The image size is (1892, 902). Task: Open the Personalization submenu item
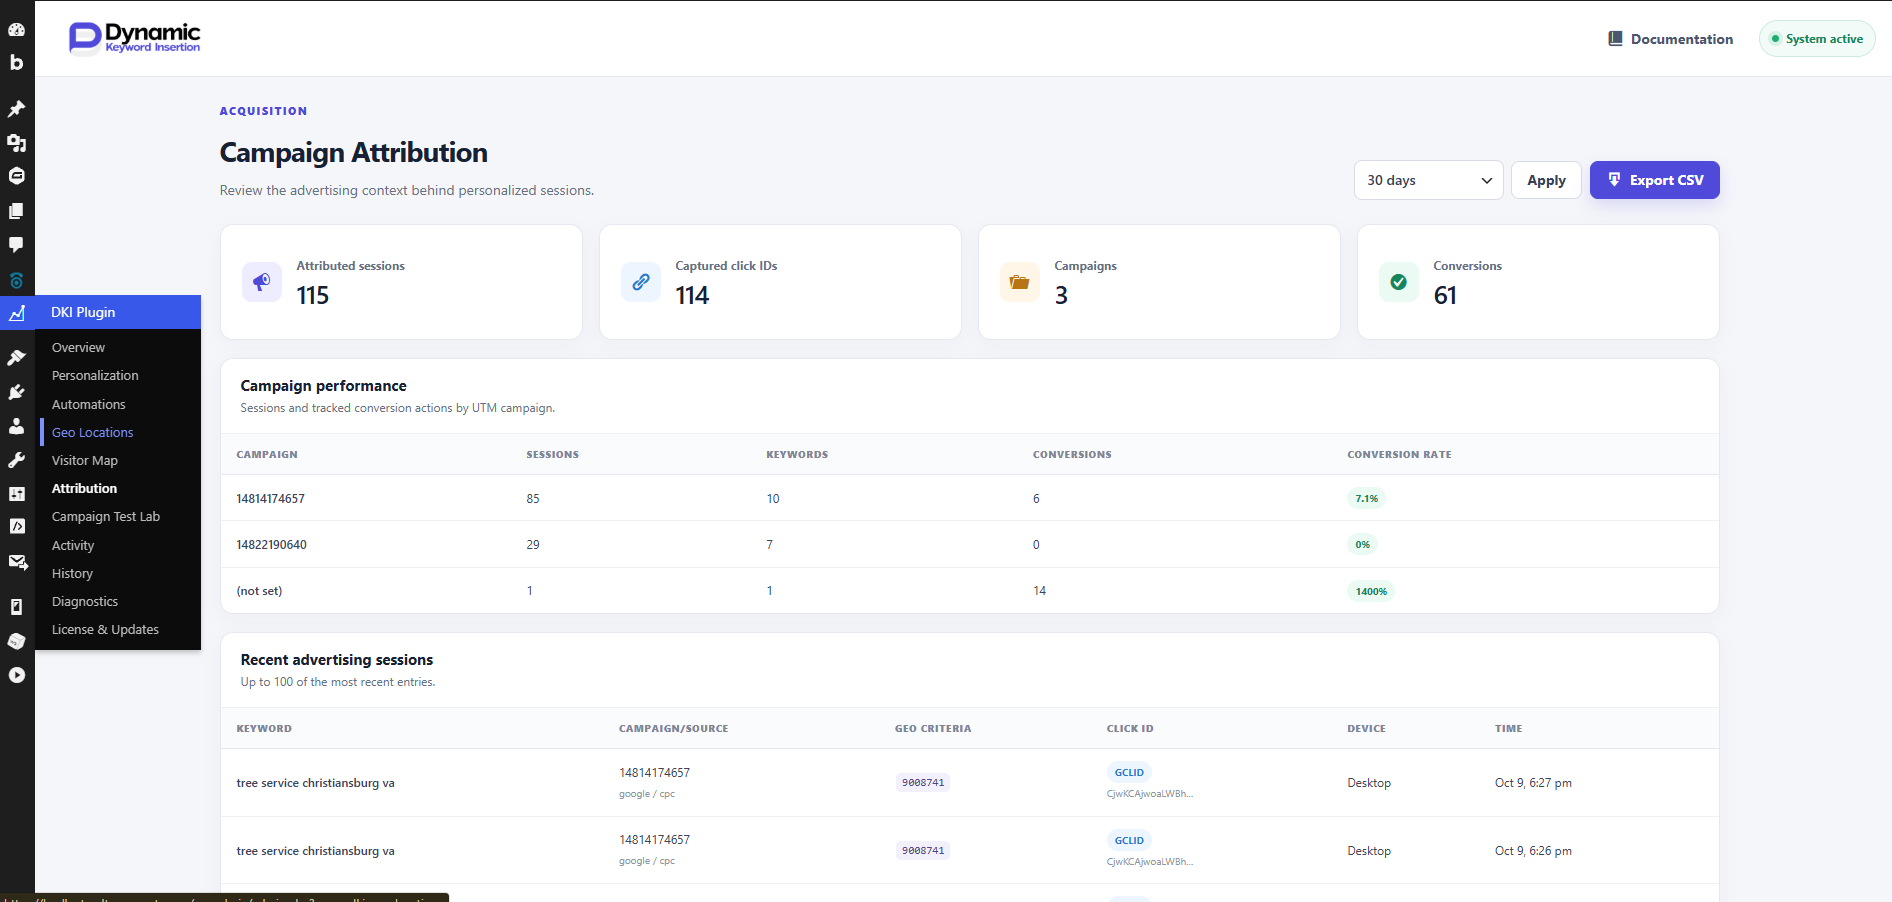pos(95,375)
